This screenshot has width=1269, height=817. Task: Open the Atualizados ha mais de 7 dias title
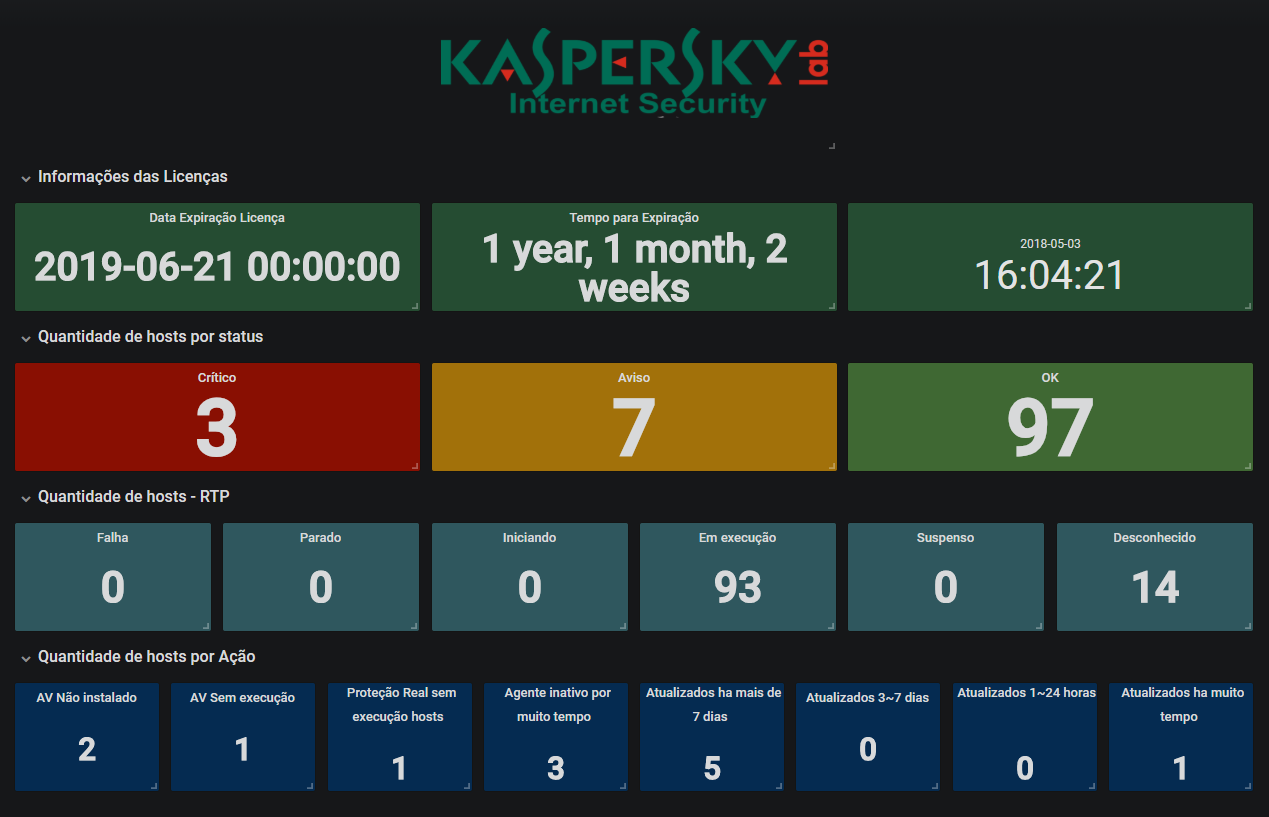[x=712, y=704]
